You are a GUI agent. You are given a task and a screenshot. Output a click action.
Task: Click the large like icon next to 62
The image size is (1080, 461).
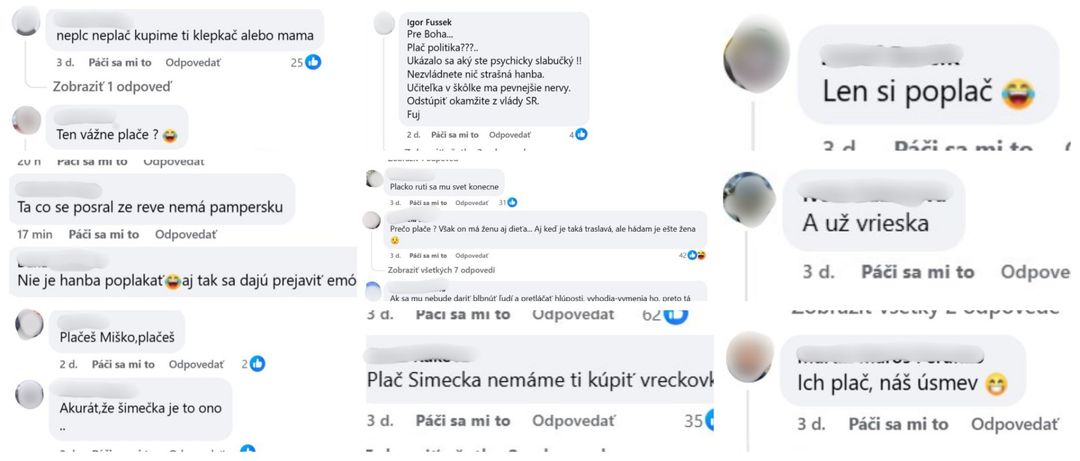pyautogui.click(x=676, y=315)
